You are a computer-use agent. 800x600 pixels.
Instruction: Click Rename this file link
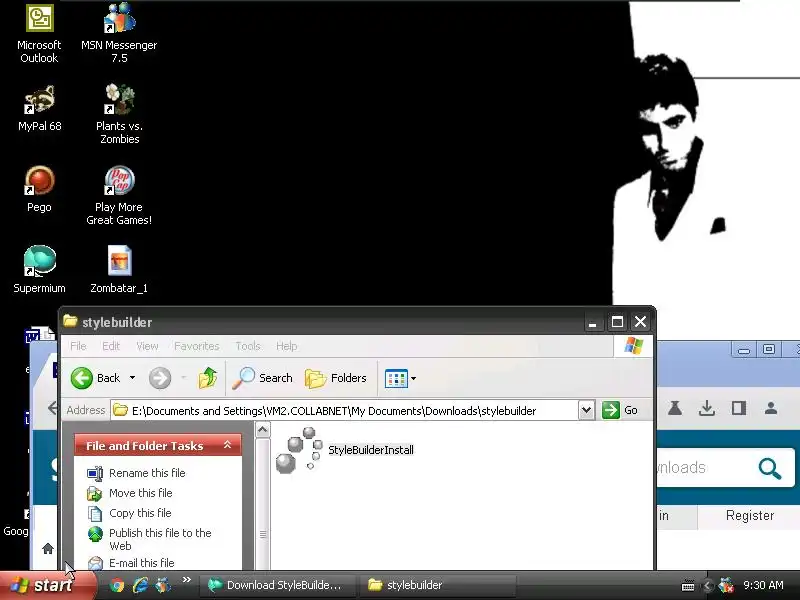147,473
